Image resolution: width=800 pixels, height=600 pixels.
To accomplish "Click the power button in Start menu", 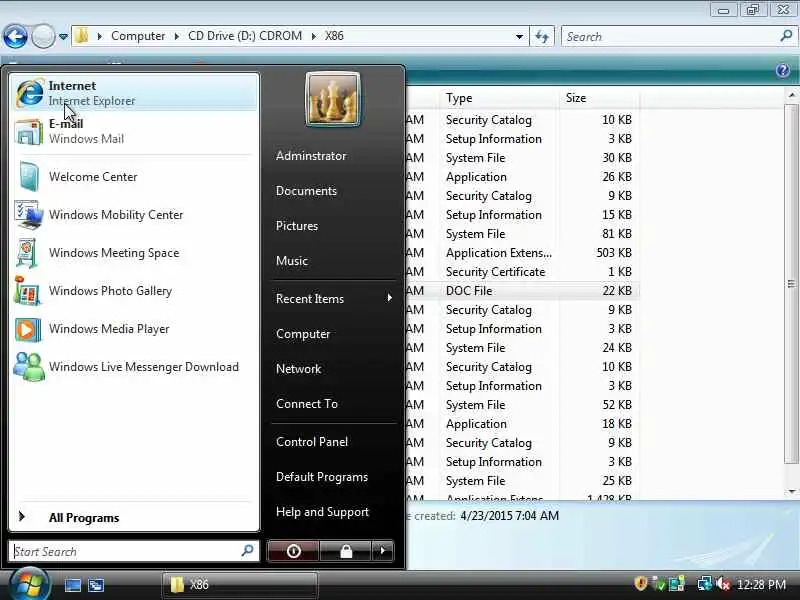I will (x=293, y=551).
